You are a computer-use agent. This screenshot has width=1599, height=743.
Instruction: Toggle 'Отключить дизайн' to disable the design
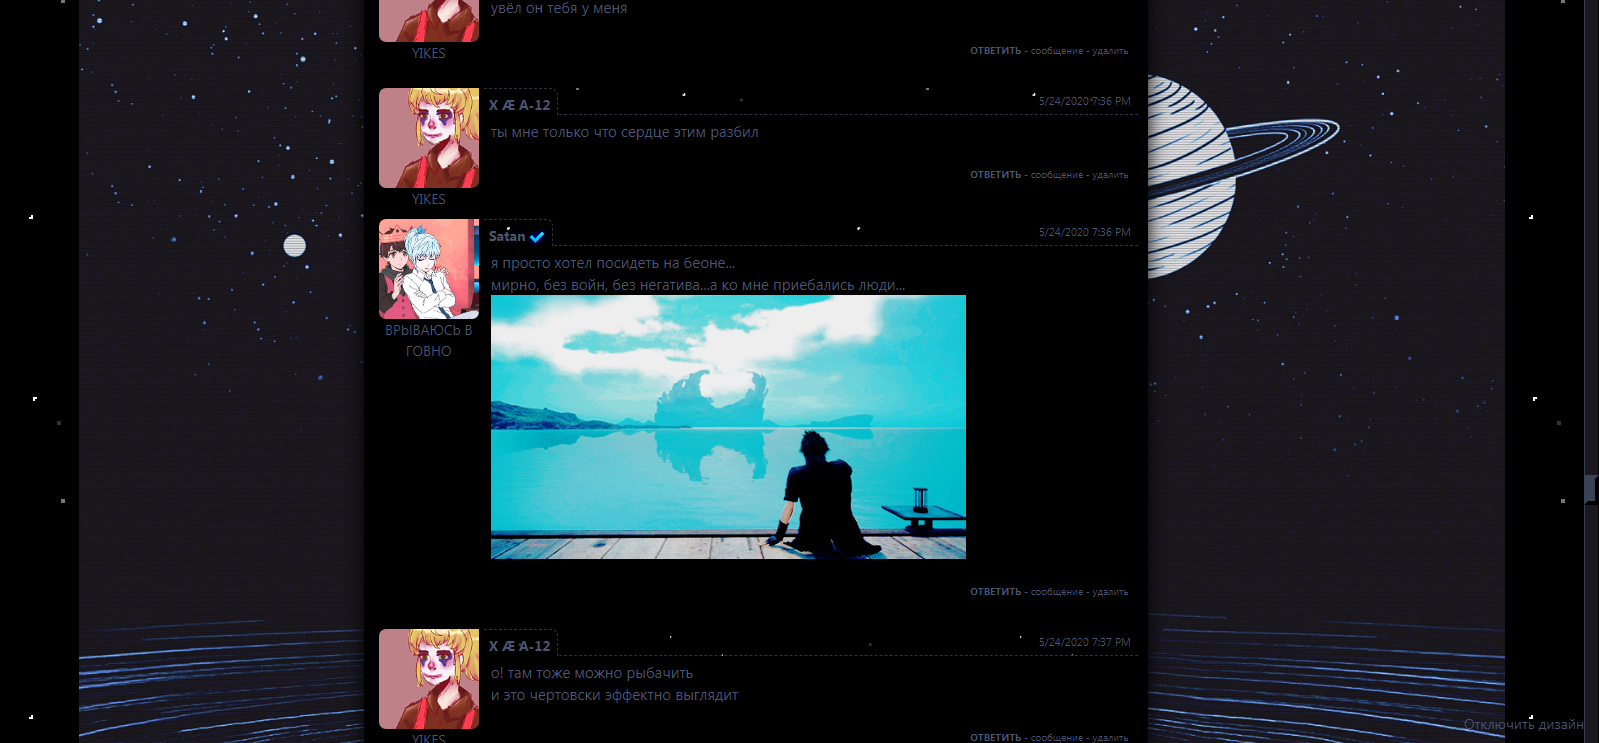point(1523,725)
